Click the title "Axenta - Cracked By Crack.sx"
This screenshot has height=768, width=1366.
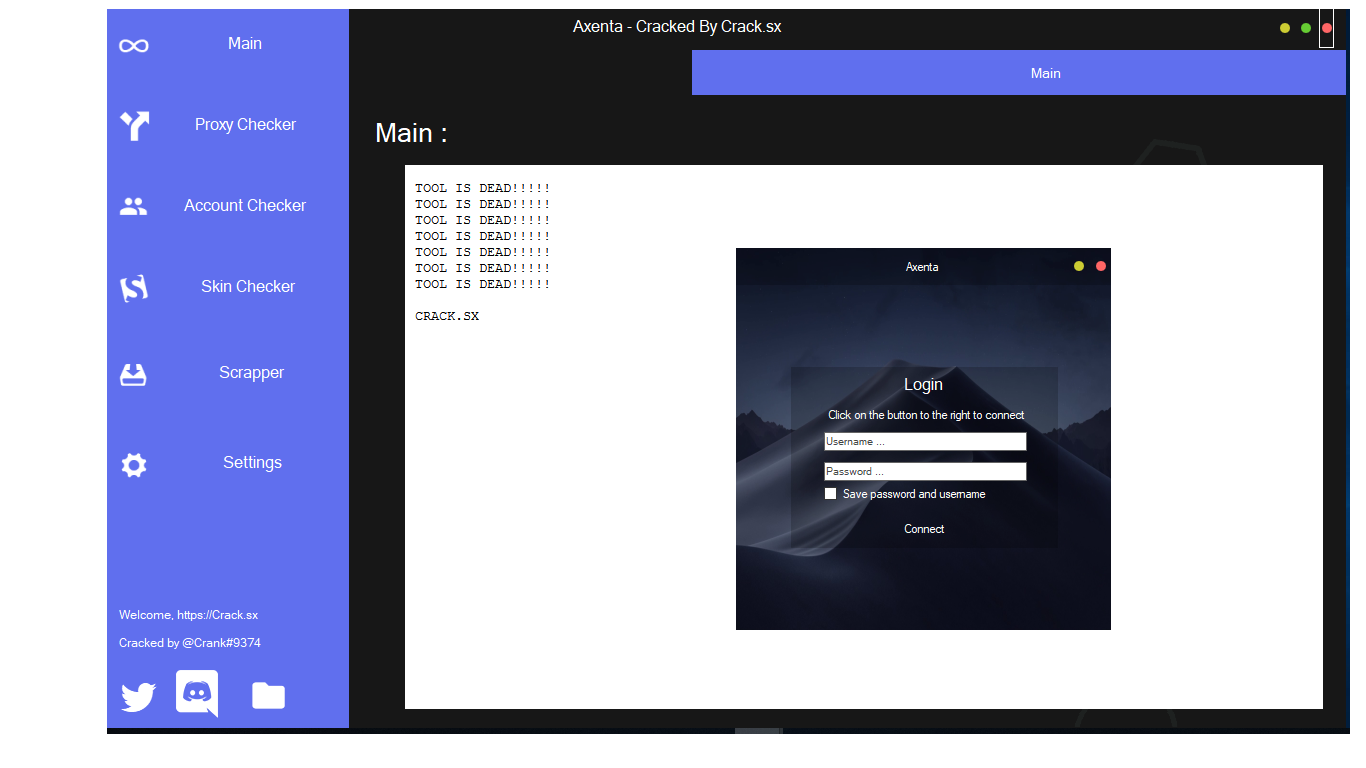pos(677,27)
